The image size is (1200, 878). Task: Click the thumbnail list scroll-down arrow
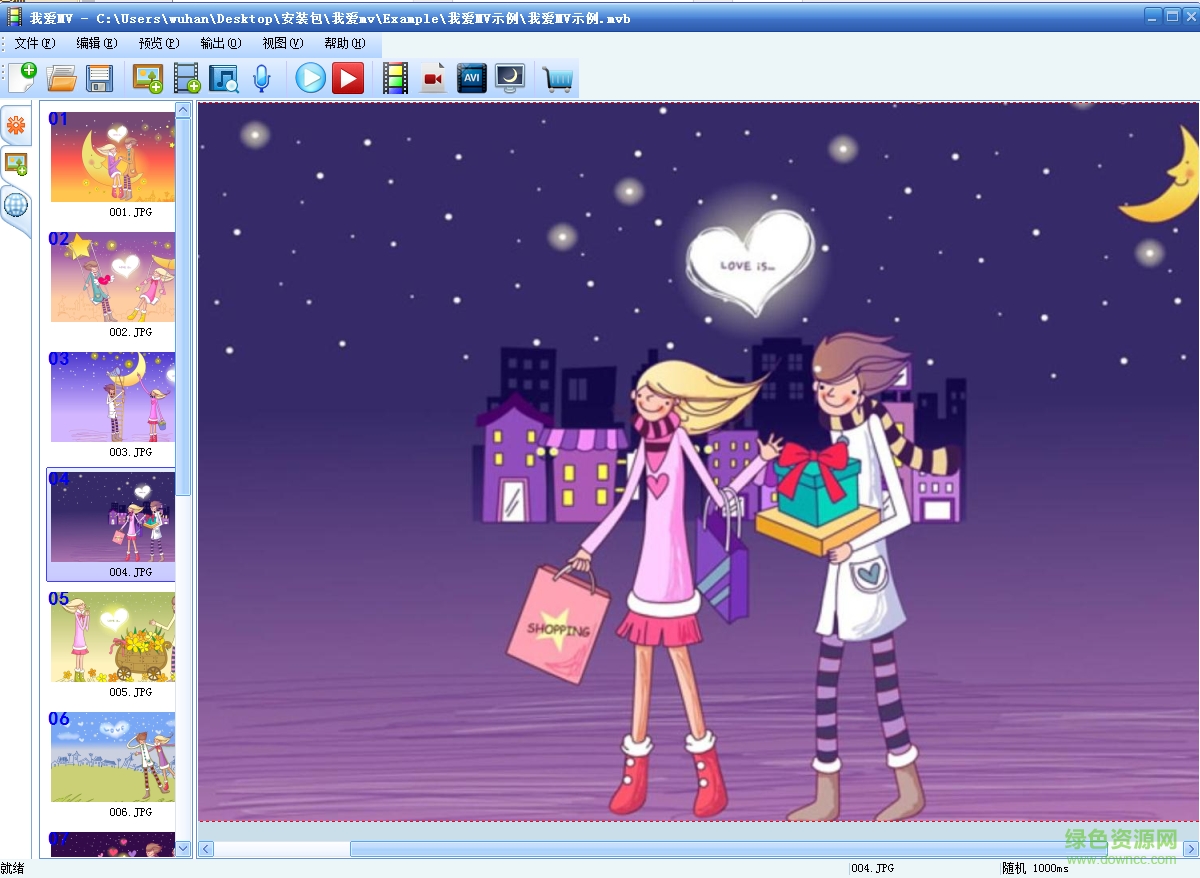pos(183,848)
